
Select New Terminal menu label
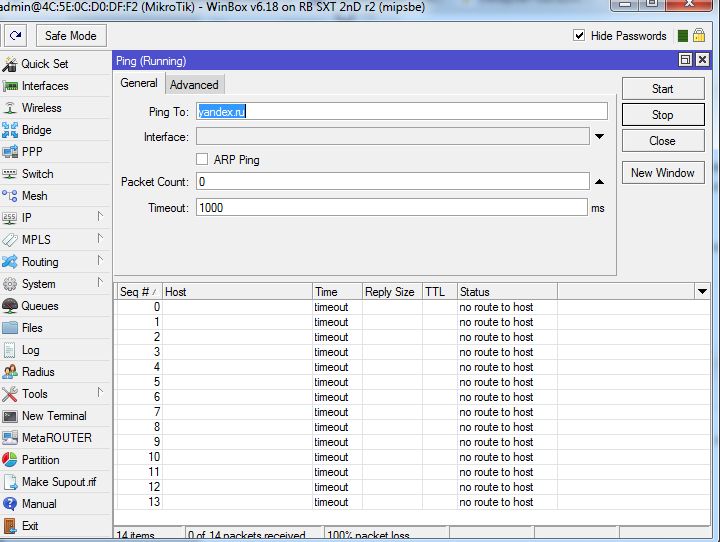pyautogui.click(x=54, y=416)
